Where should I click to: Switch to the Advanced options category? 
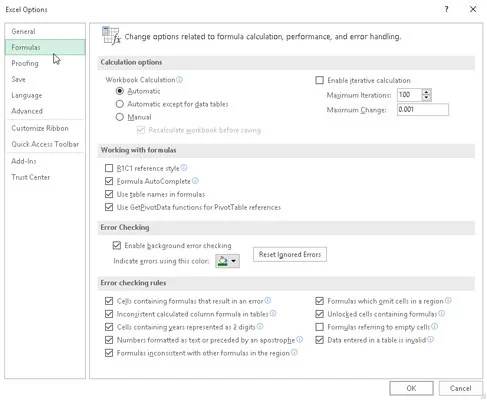[27, 111]
